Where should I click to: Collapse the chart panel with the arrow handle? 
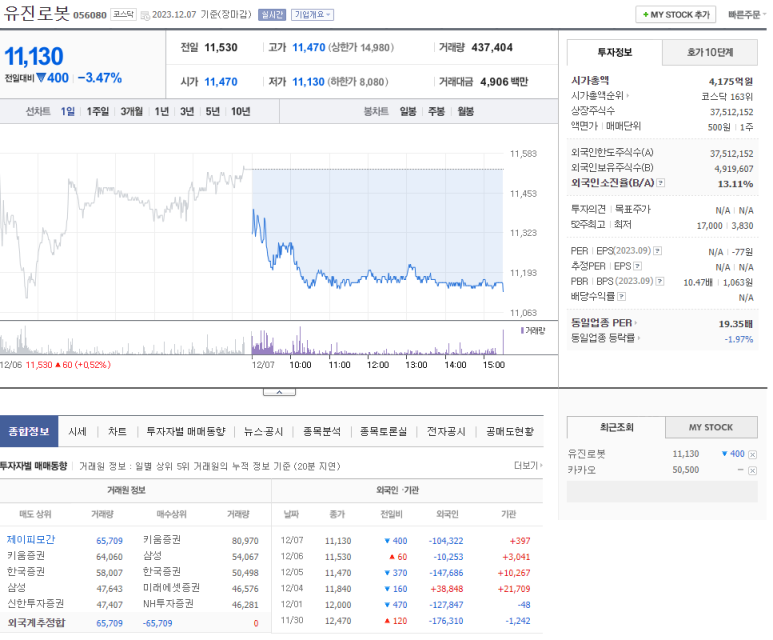pos(279,392)
